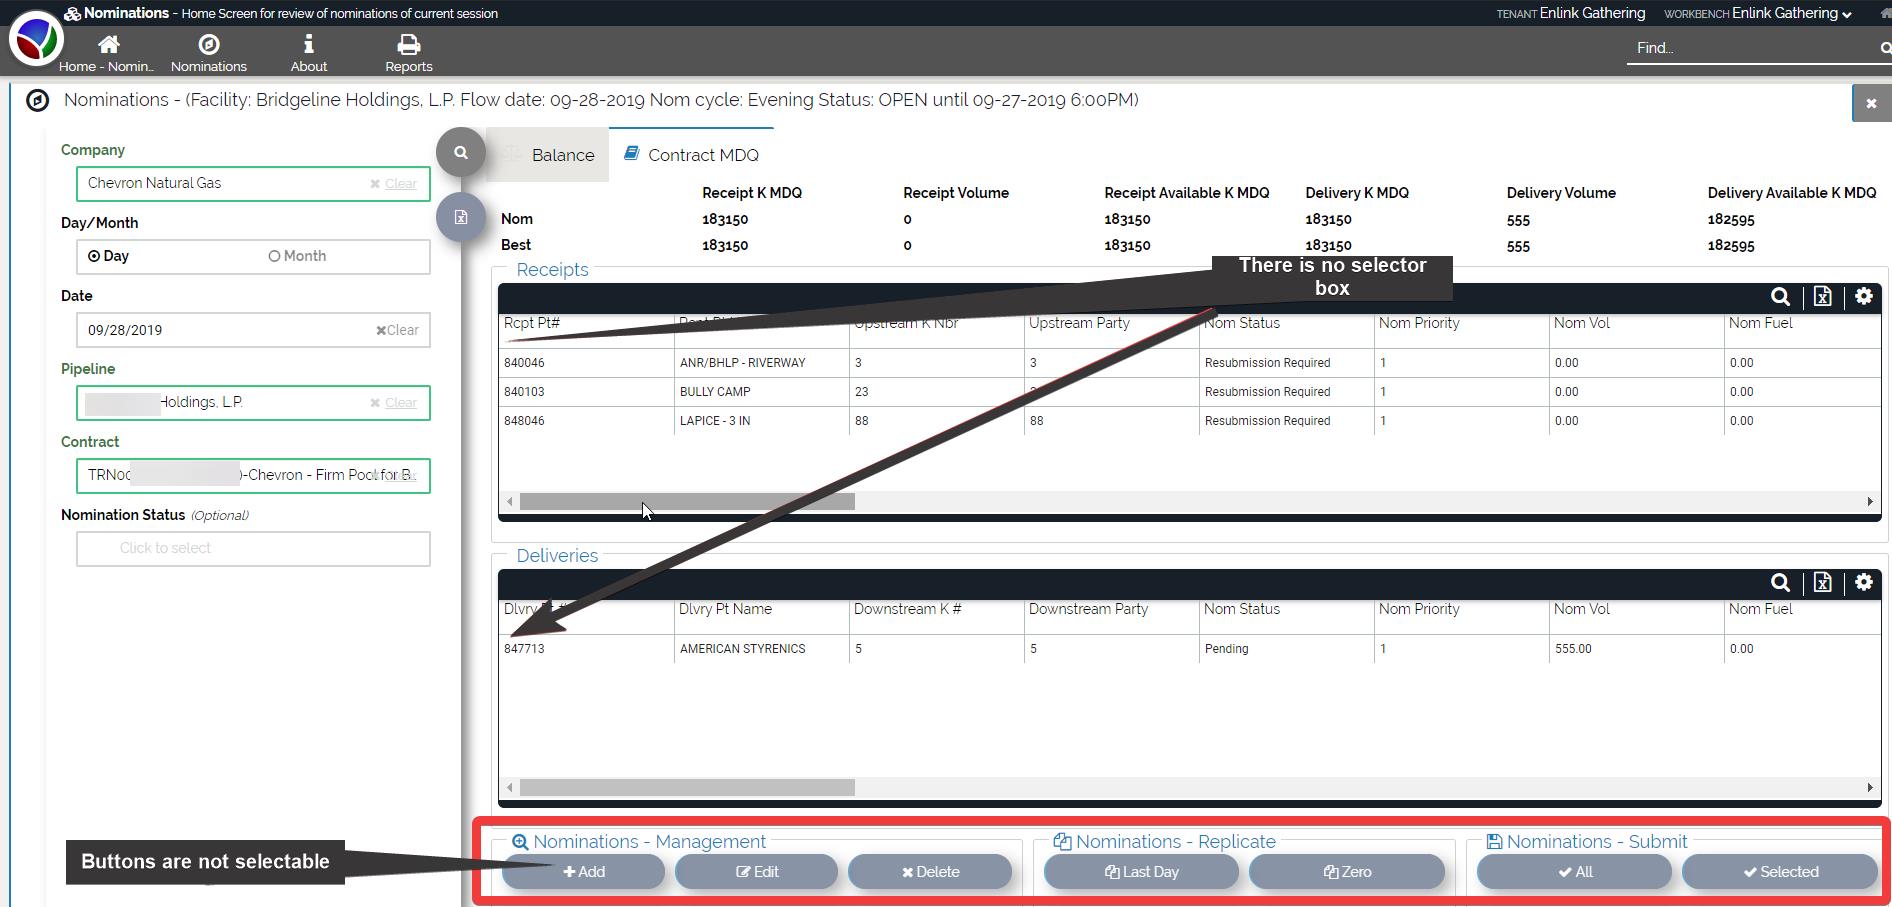Open the Contract selection dropdown
Viewport: 1892px width, 907px height.
[253, 476]
